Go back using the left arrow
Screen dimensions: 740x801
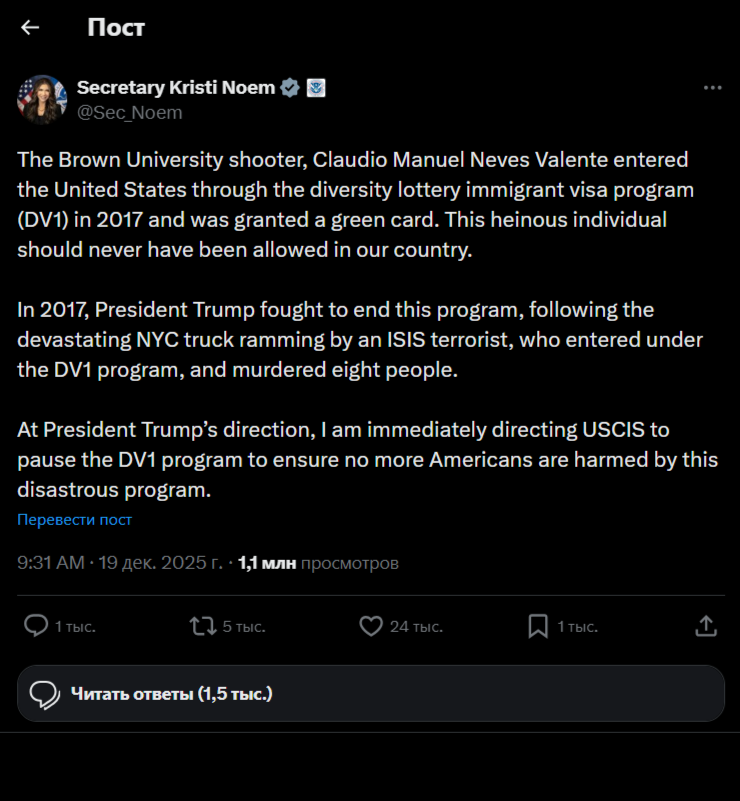30,28
